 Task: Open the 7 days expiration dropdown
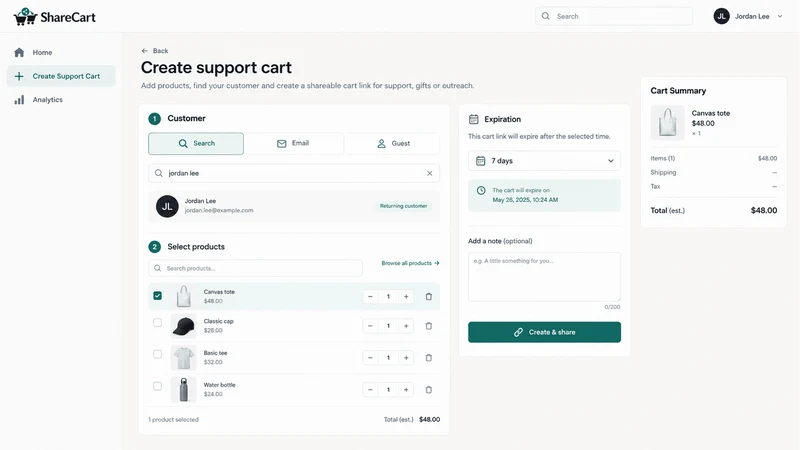[x=544, y=161]
